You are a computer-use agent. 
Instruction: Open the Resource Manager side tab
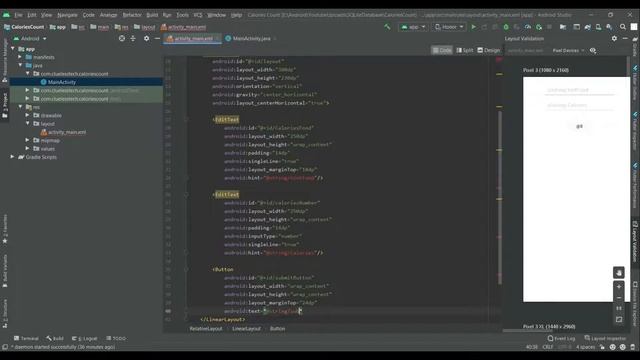click(4, 60)
